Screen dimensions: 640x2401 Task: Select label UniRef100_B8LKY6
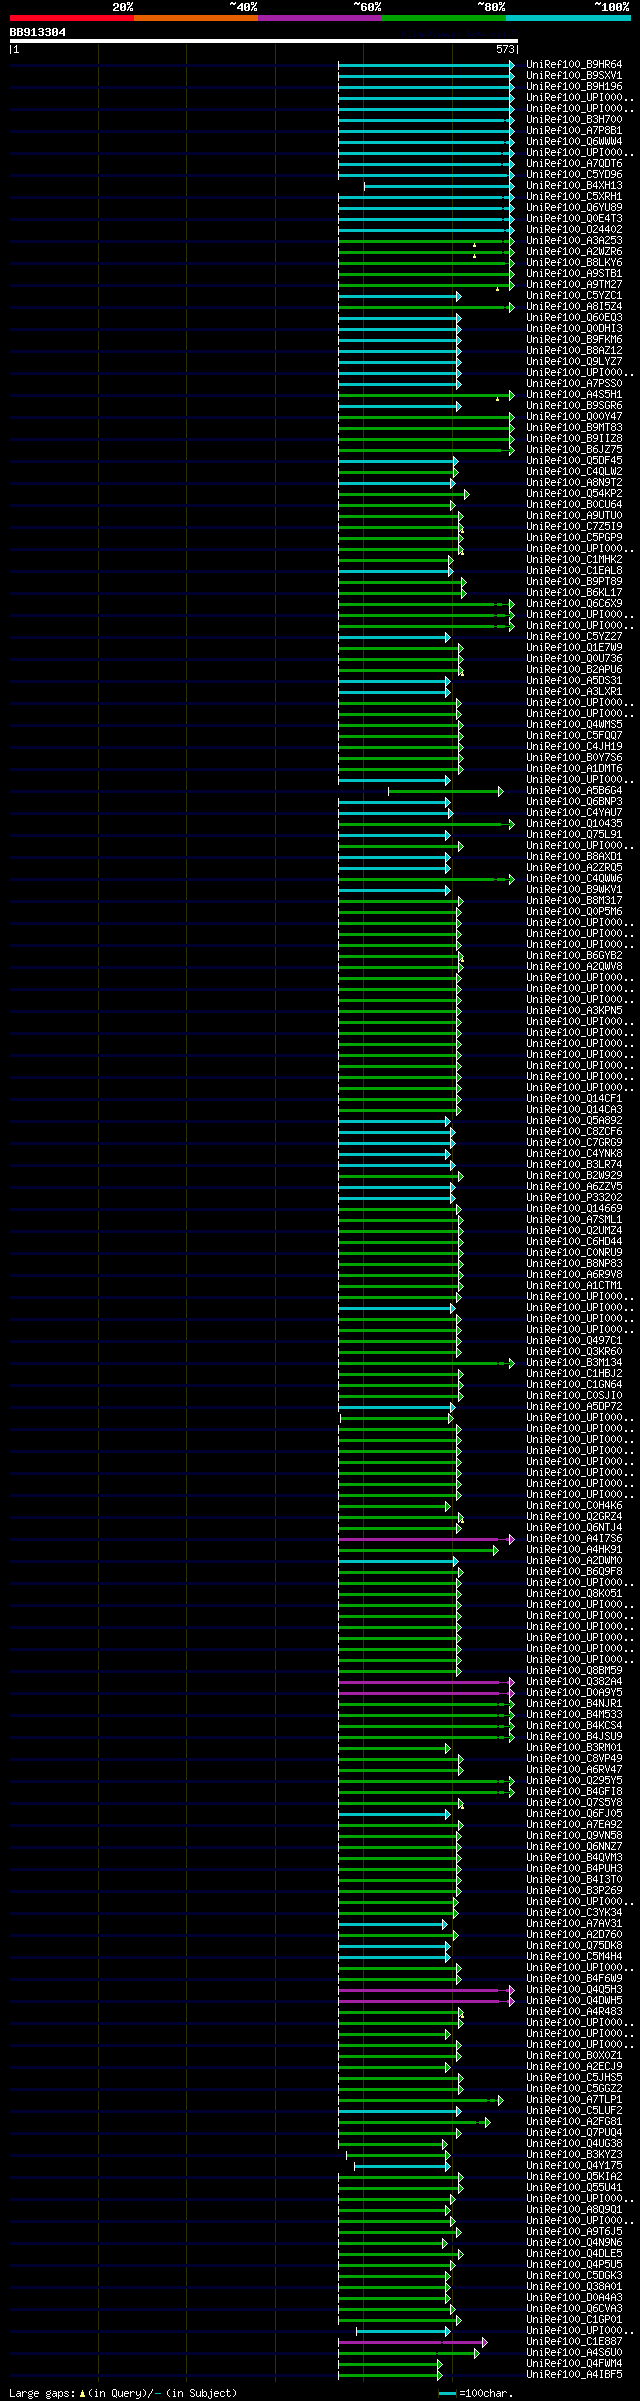(x=574, y=263)
